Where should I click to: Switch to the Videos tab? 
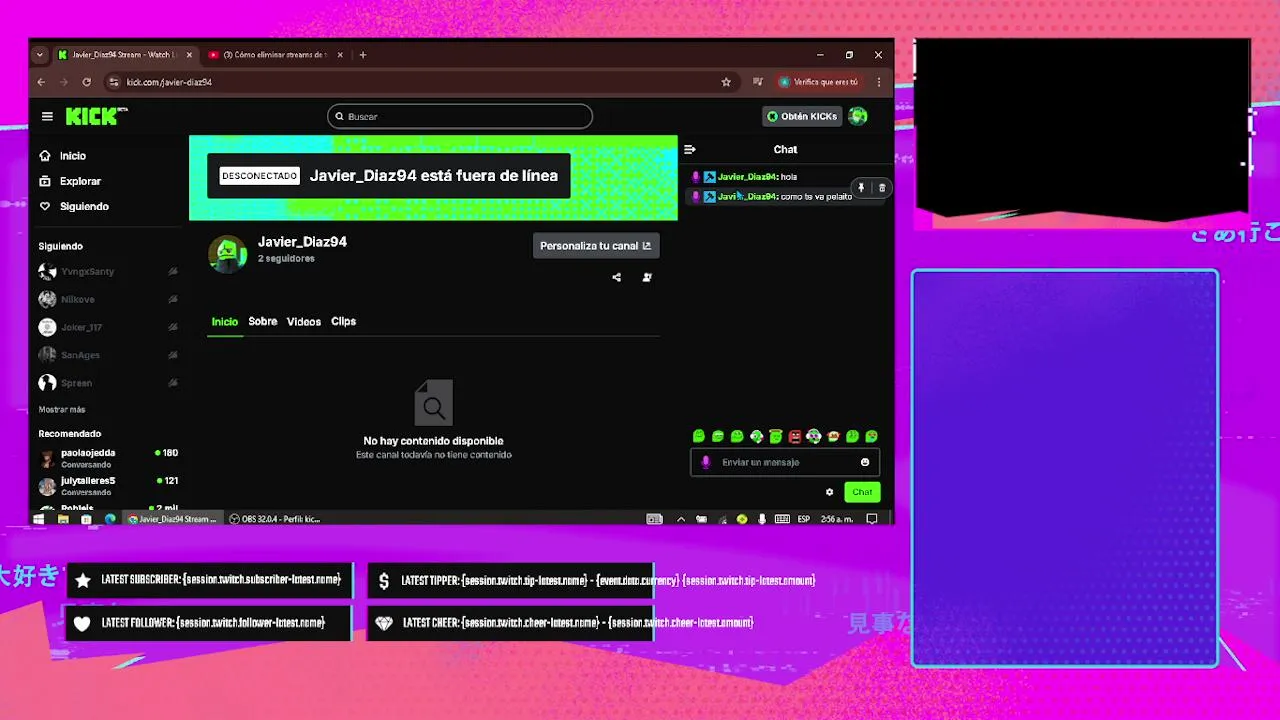click(x=304, y=321)
